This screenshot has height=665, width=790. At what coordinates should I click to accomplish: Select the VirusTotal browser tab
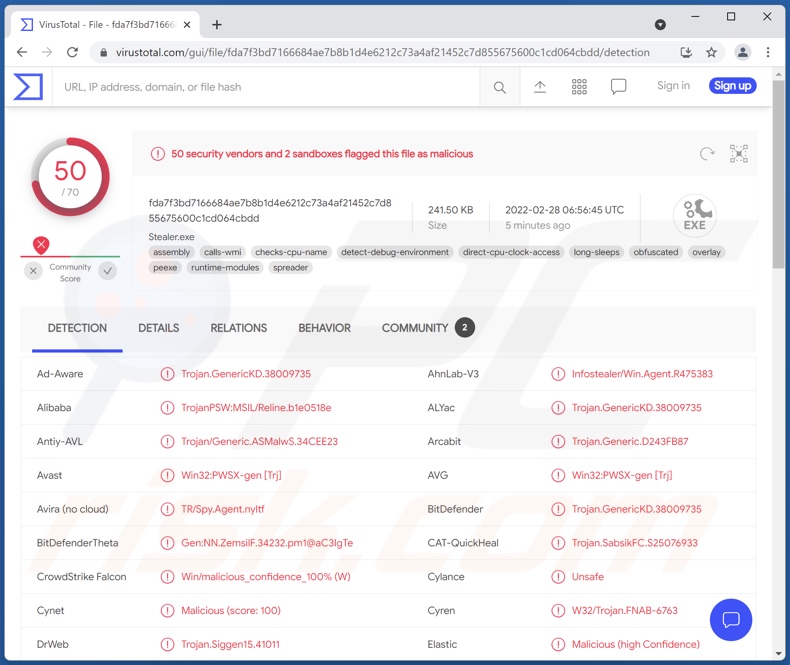(106, 25)
